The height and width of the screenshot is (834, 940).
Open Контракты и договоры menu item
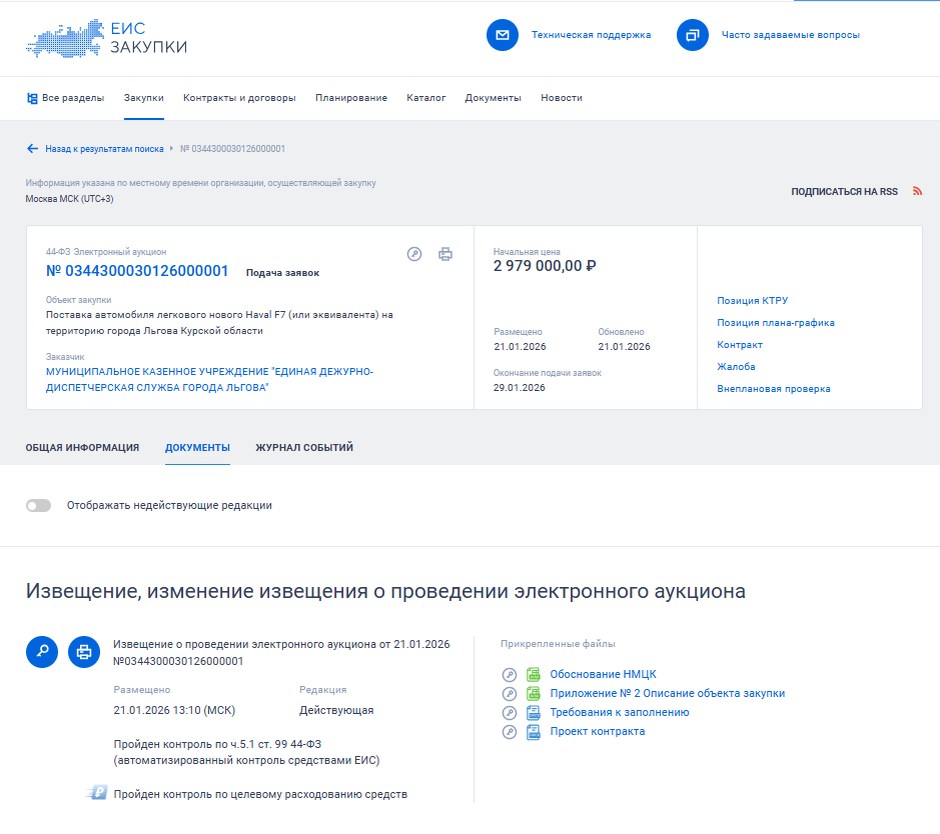coord(239,98)
